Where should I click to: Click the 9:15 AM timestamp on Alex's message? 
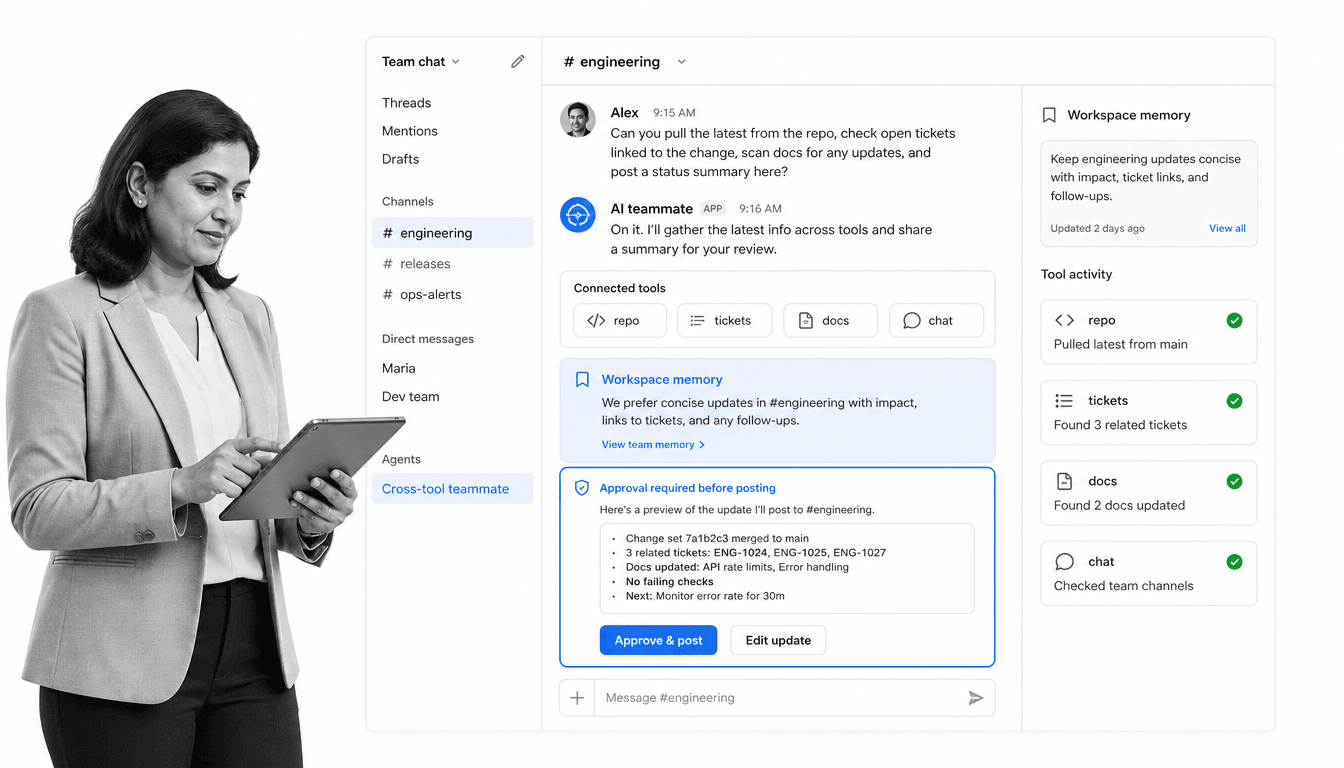point(674,113)
